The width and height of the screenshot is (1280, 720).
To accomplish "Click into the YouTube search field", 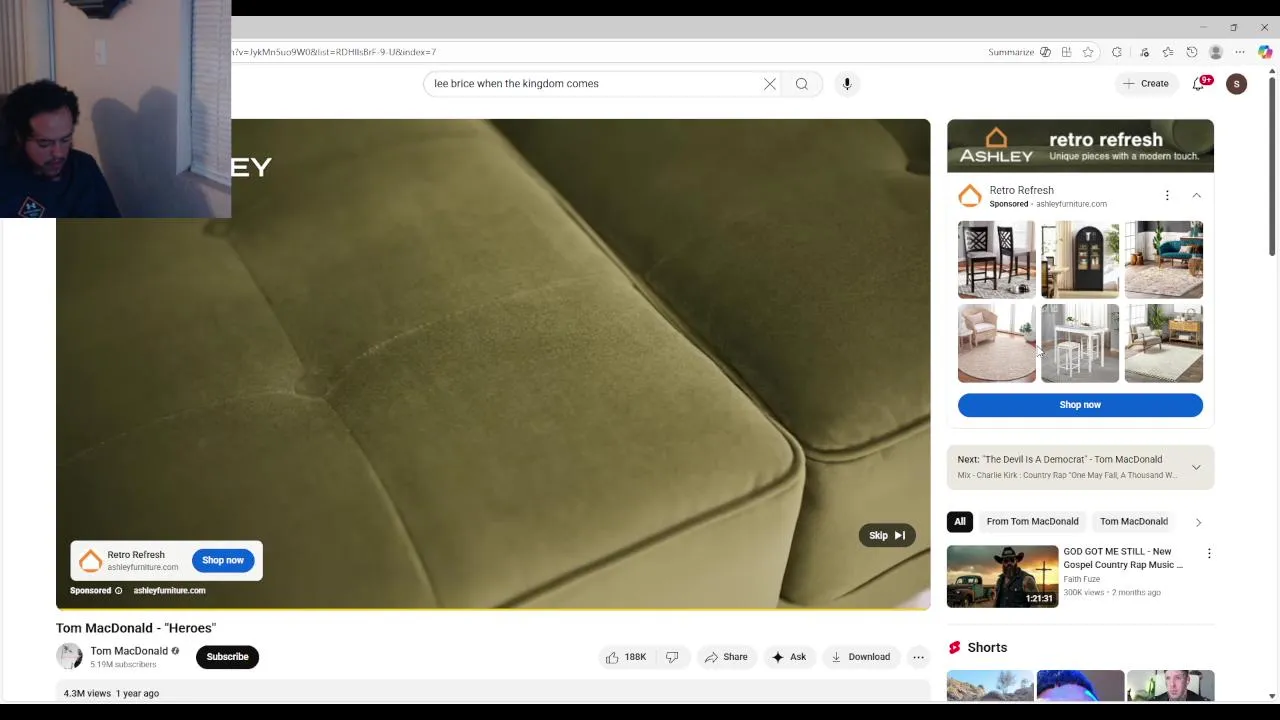I will click(x=590, y=84).
